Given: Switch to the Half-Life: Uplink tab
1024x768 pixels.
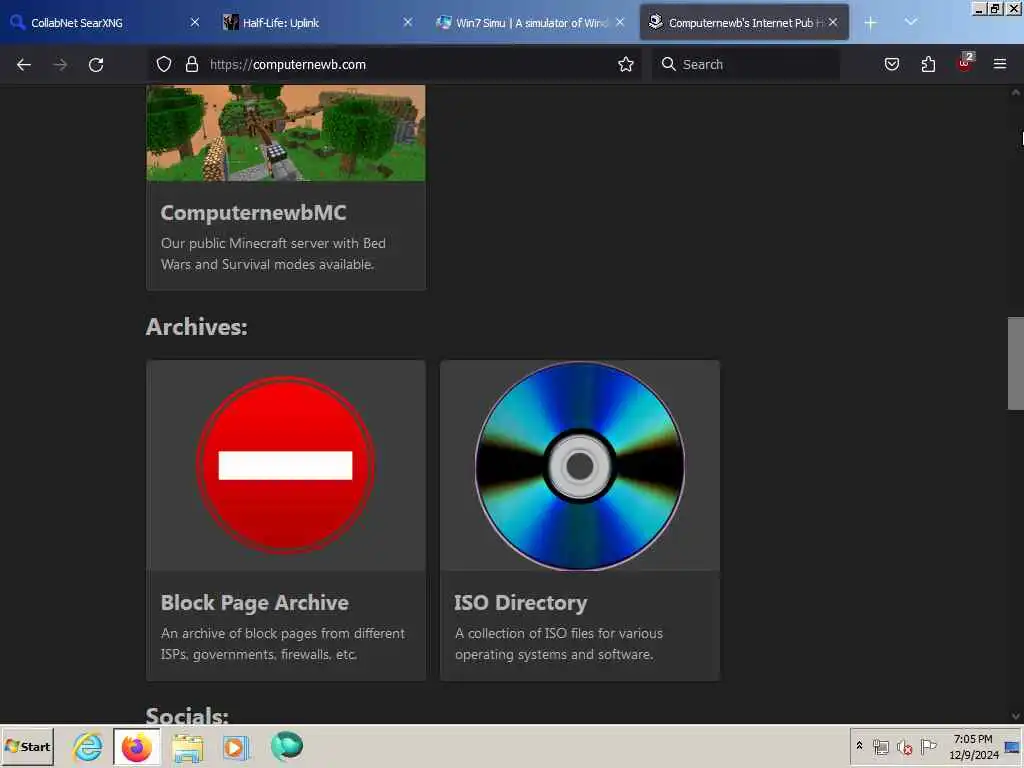Looking at the screenshot, I should click(317, 23).
